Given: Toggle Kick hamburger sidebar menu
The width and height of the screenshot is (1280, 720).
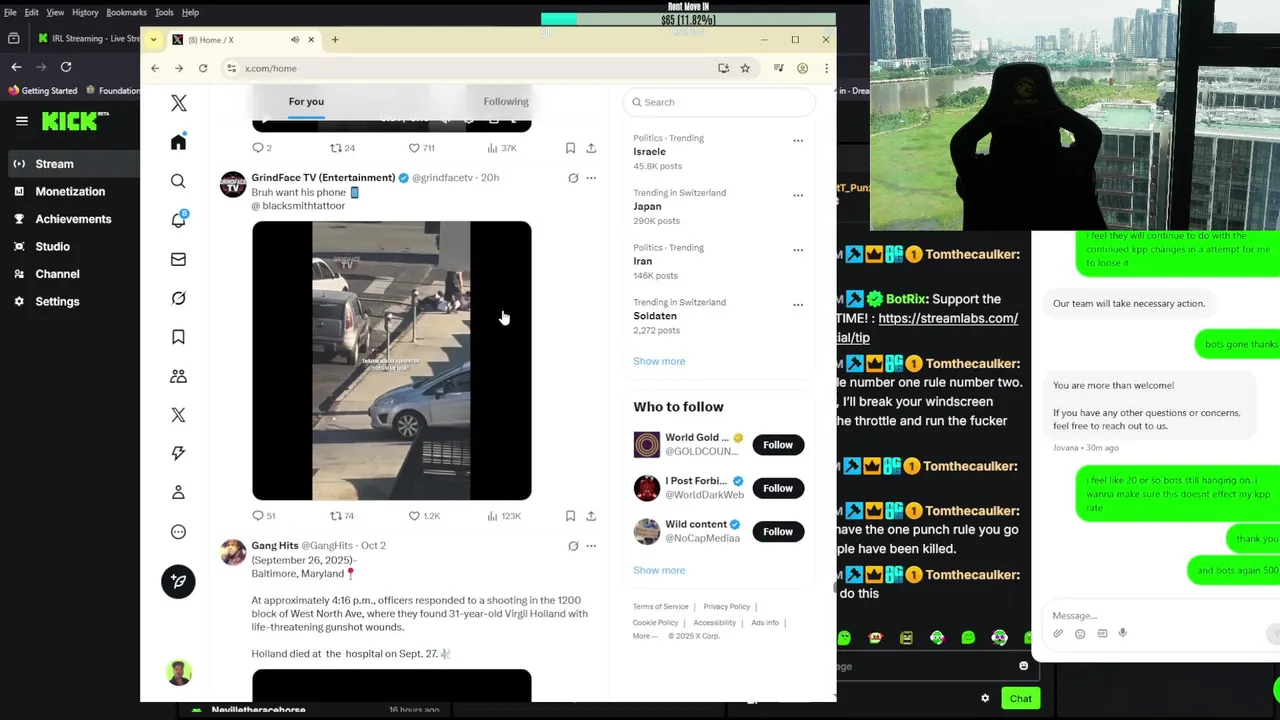Looking at the screenshot, I should (x=21, y=121).
